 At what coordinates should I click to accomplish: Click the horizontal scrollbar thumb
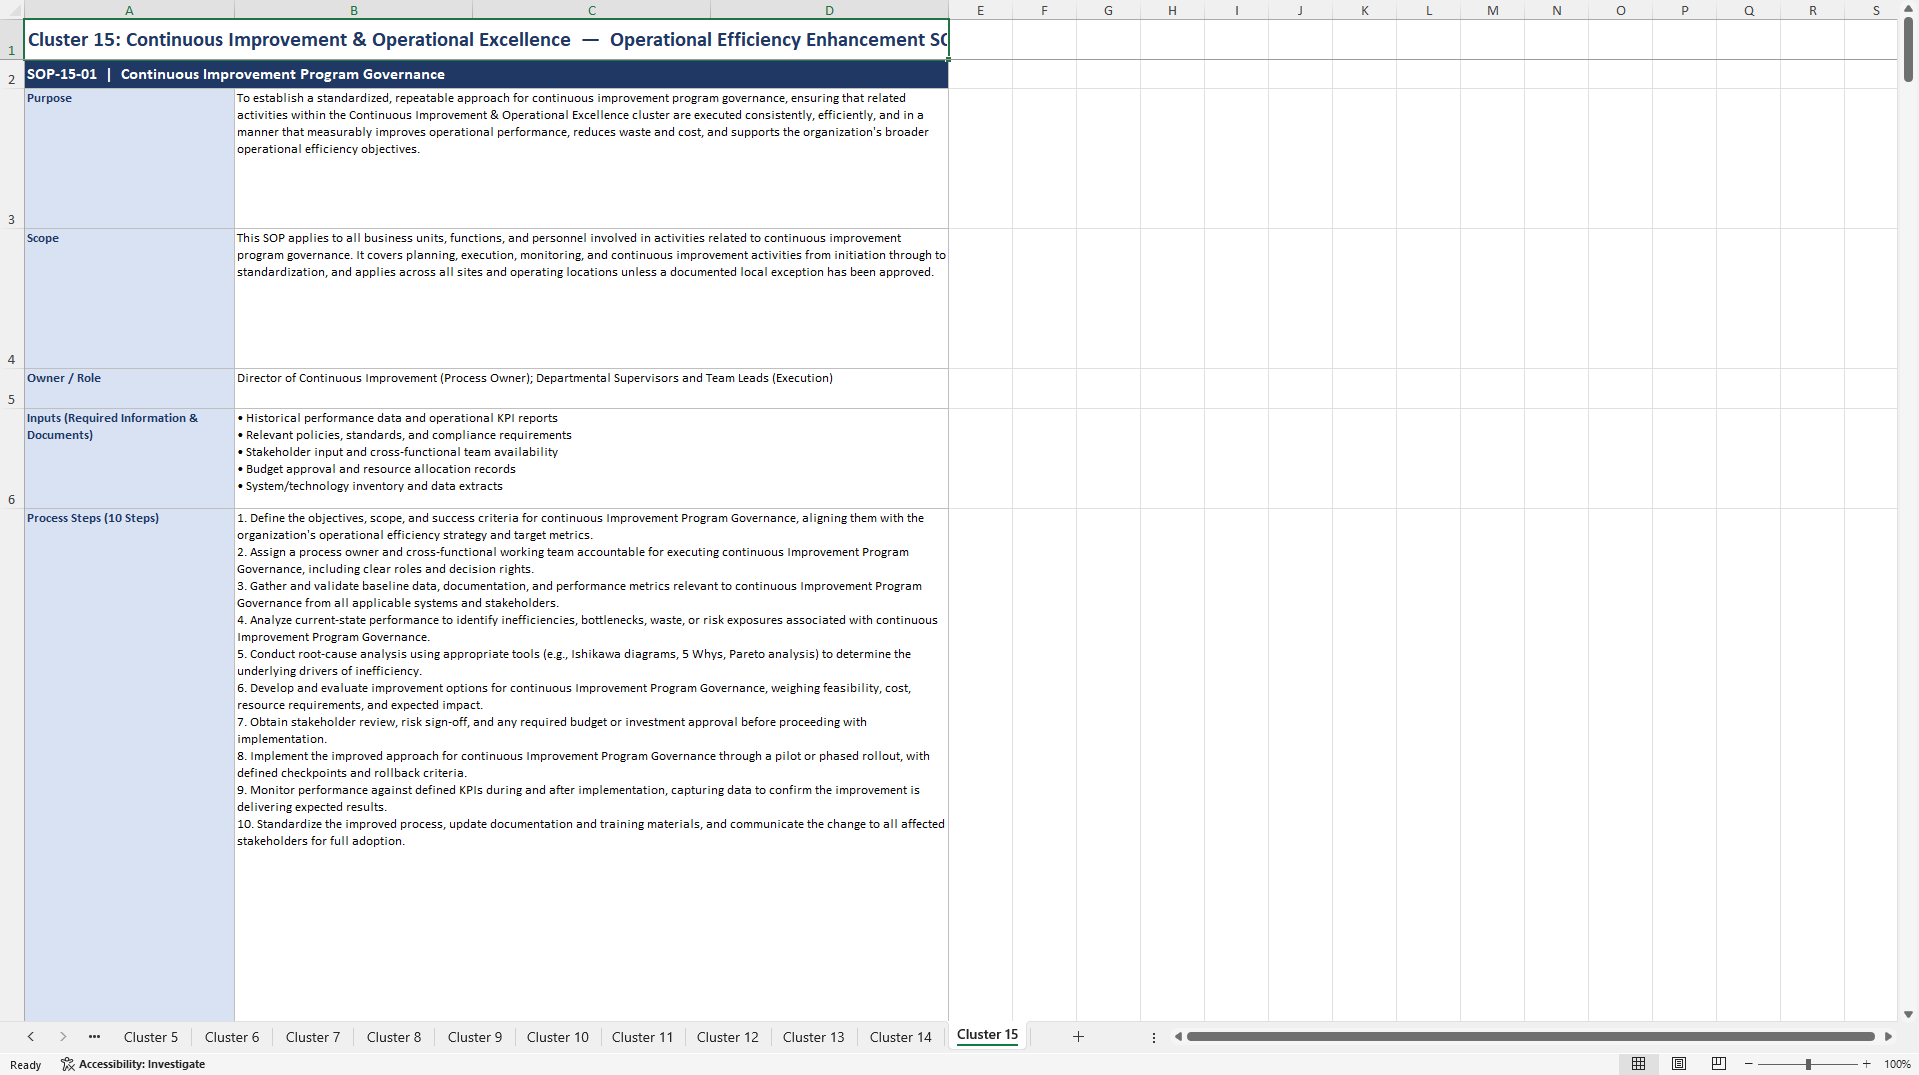pos(1530,1037)
